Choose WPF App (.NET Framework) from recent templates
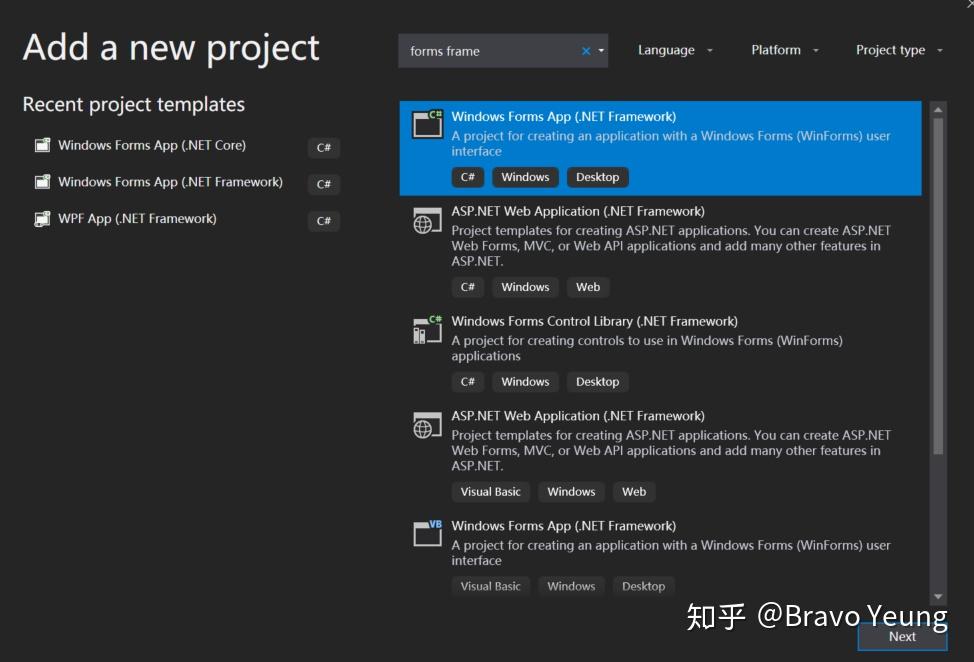This screenshot has width=974, height=662. tap(137, 219)
